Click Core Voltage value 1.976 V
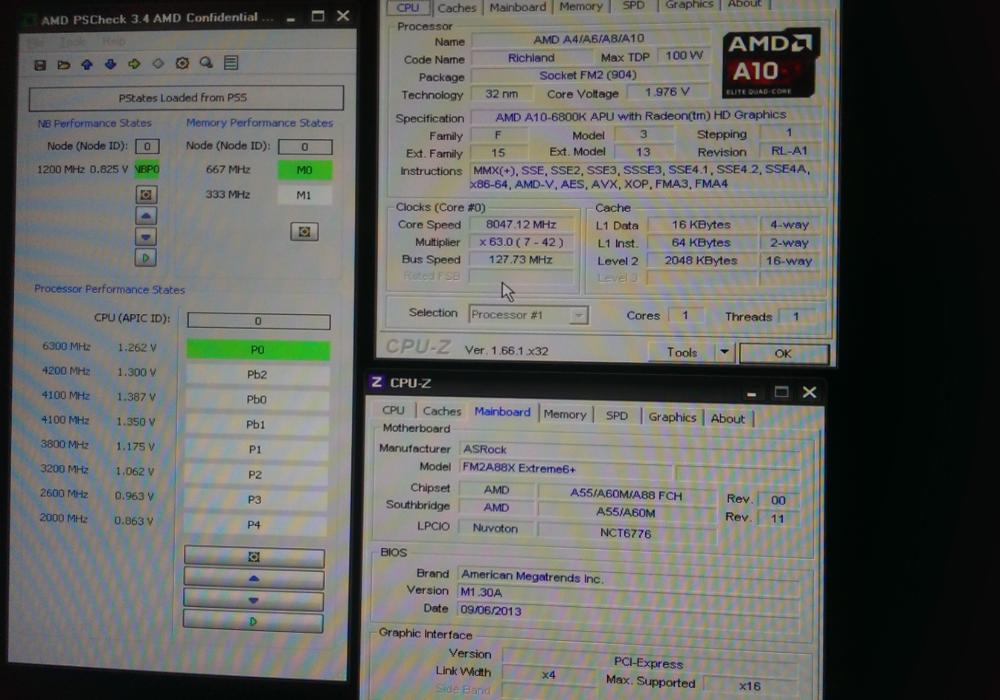The image size is (1000, 700). pos(667,92)
